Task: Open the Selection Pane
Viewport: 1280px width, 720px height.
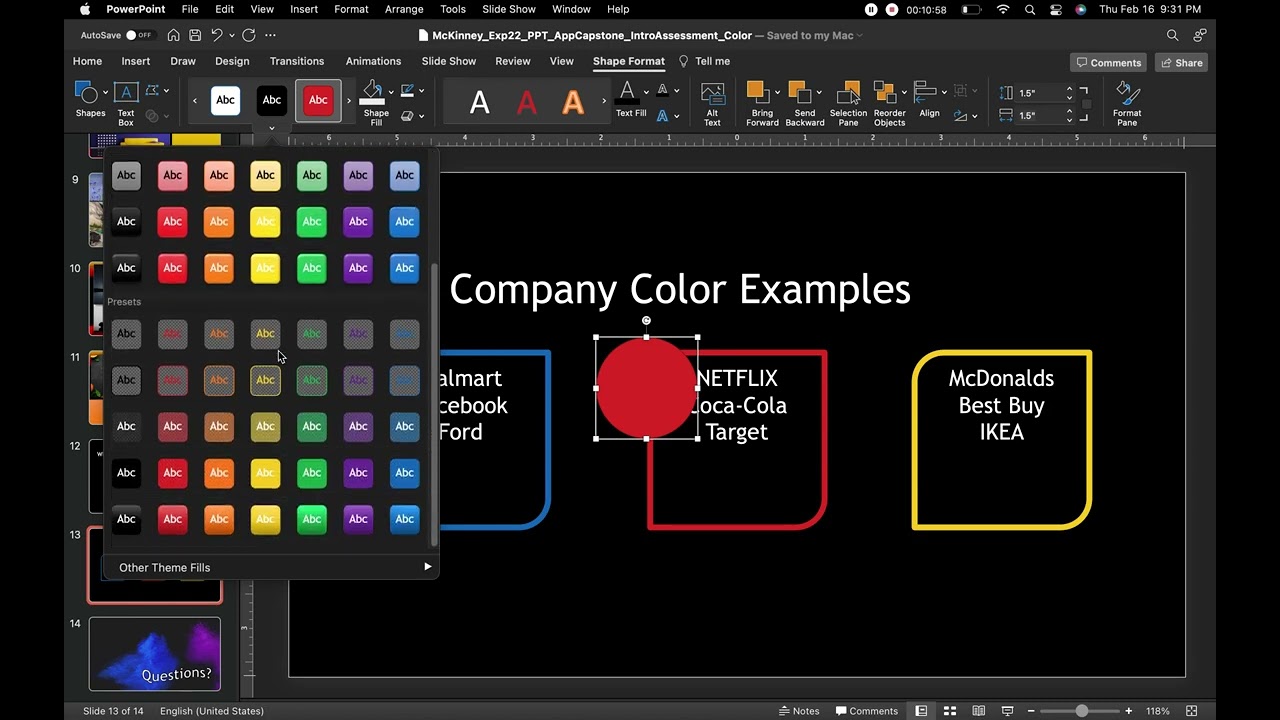Action: point(848,104)
